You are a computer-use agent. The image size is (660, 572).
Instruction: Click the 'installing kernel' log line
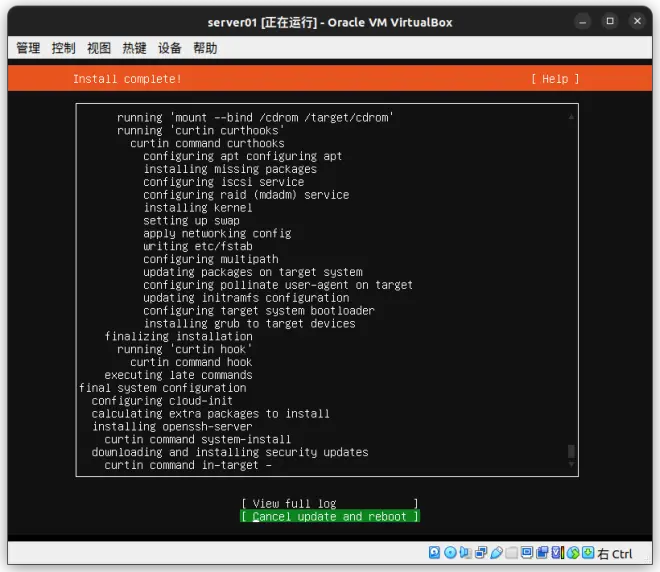(198, 208)
